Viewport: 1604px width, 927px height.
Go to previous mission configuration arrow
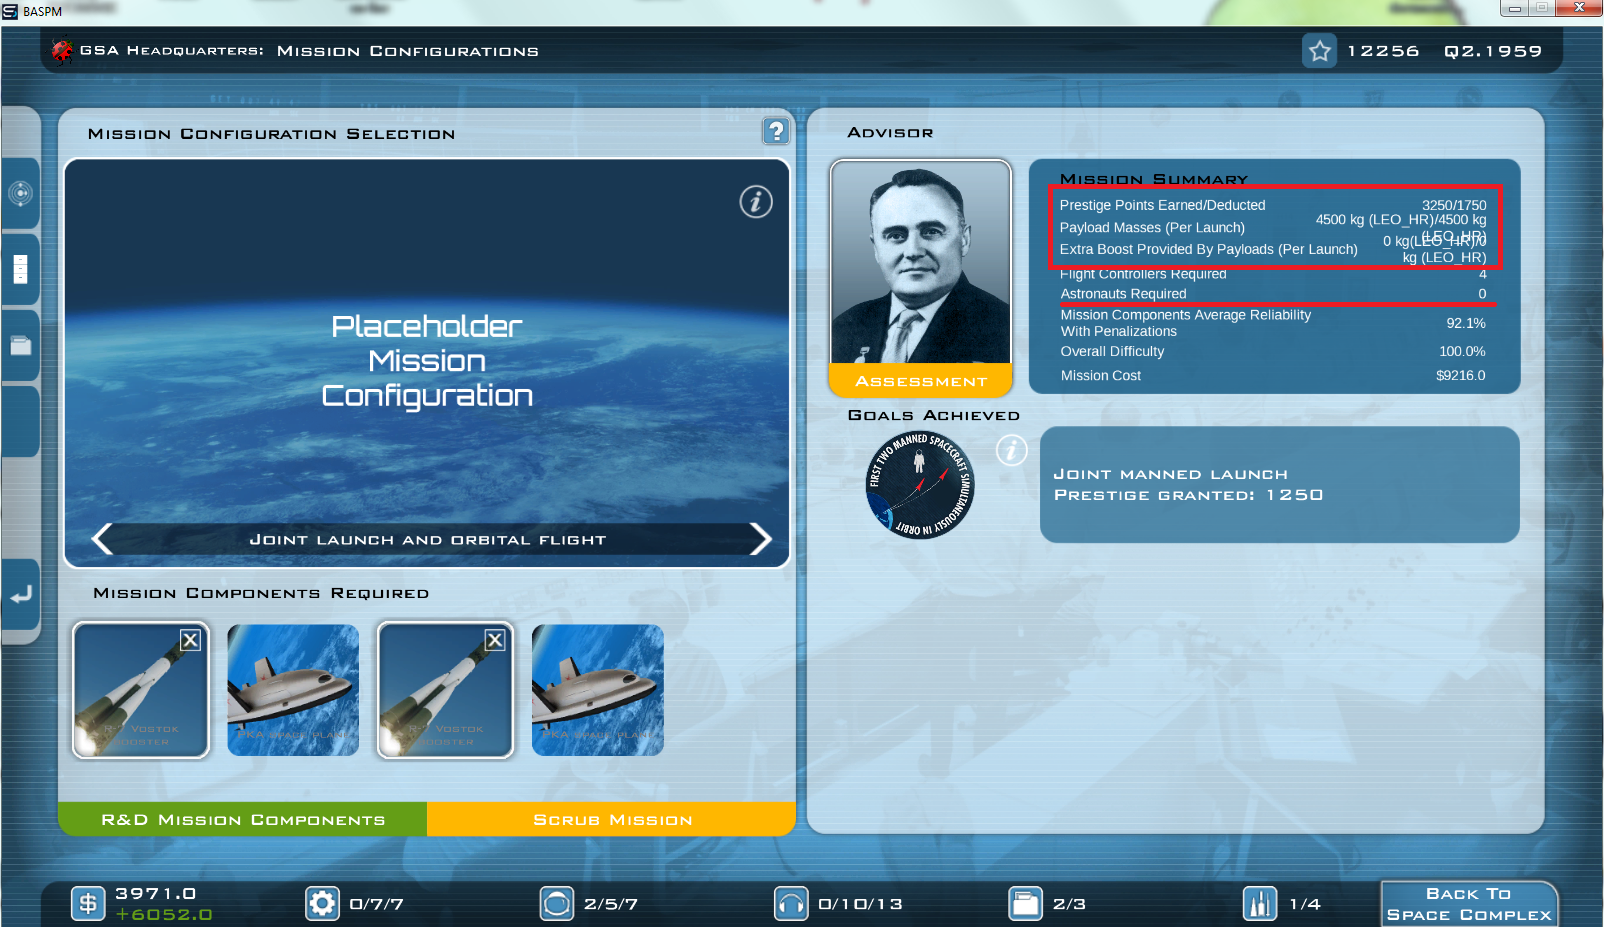pyautogui.click(x=102, y=539)
